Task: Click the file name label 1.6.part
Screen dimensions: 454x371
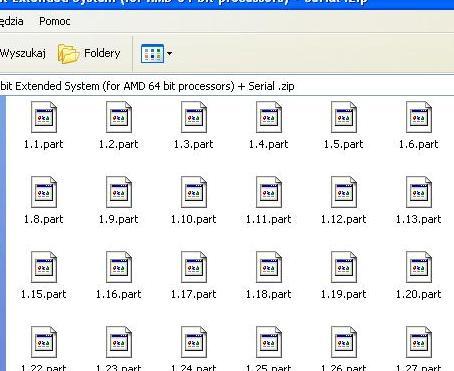Action: click(419, 144)
